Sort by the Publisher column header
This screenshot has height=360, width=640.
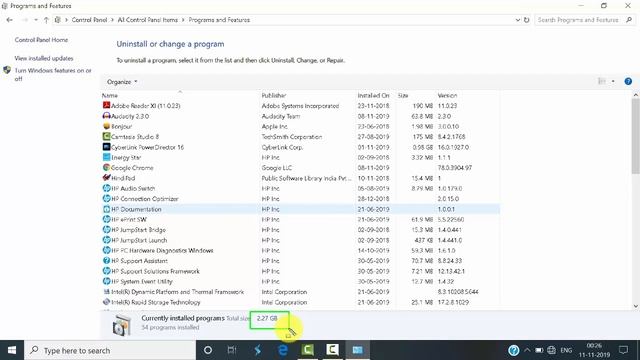click(x=307, y=95)
